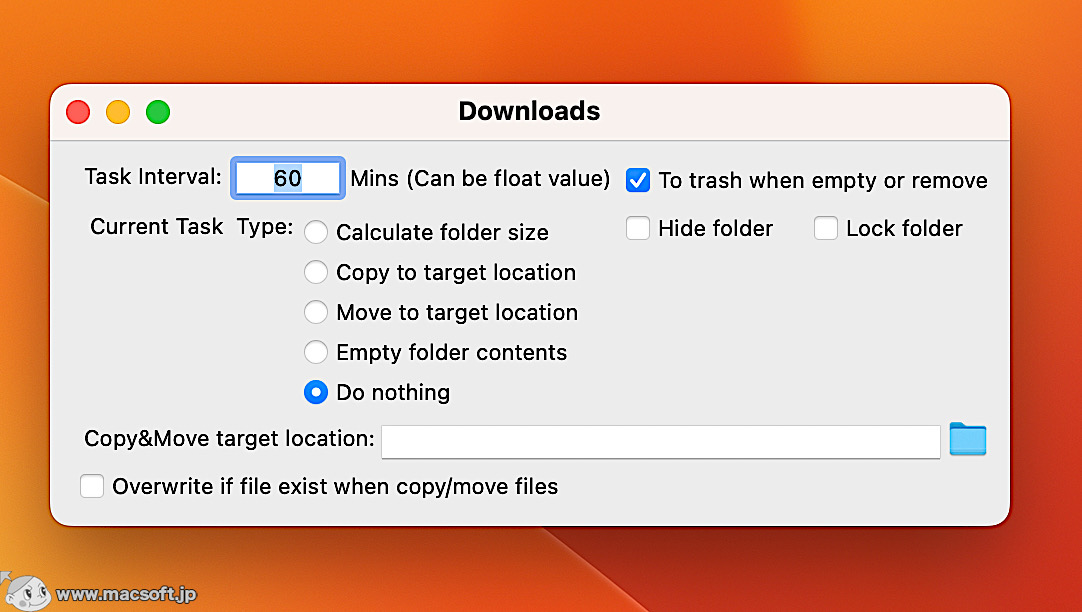Screen dimensions: 1082x612
Task: Click the 'Current Task Type:' label
Action: point(192,226)
